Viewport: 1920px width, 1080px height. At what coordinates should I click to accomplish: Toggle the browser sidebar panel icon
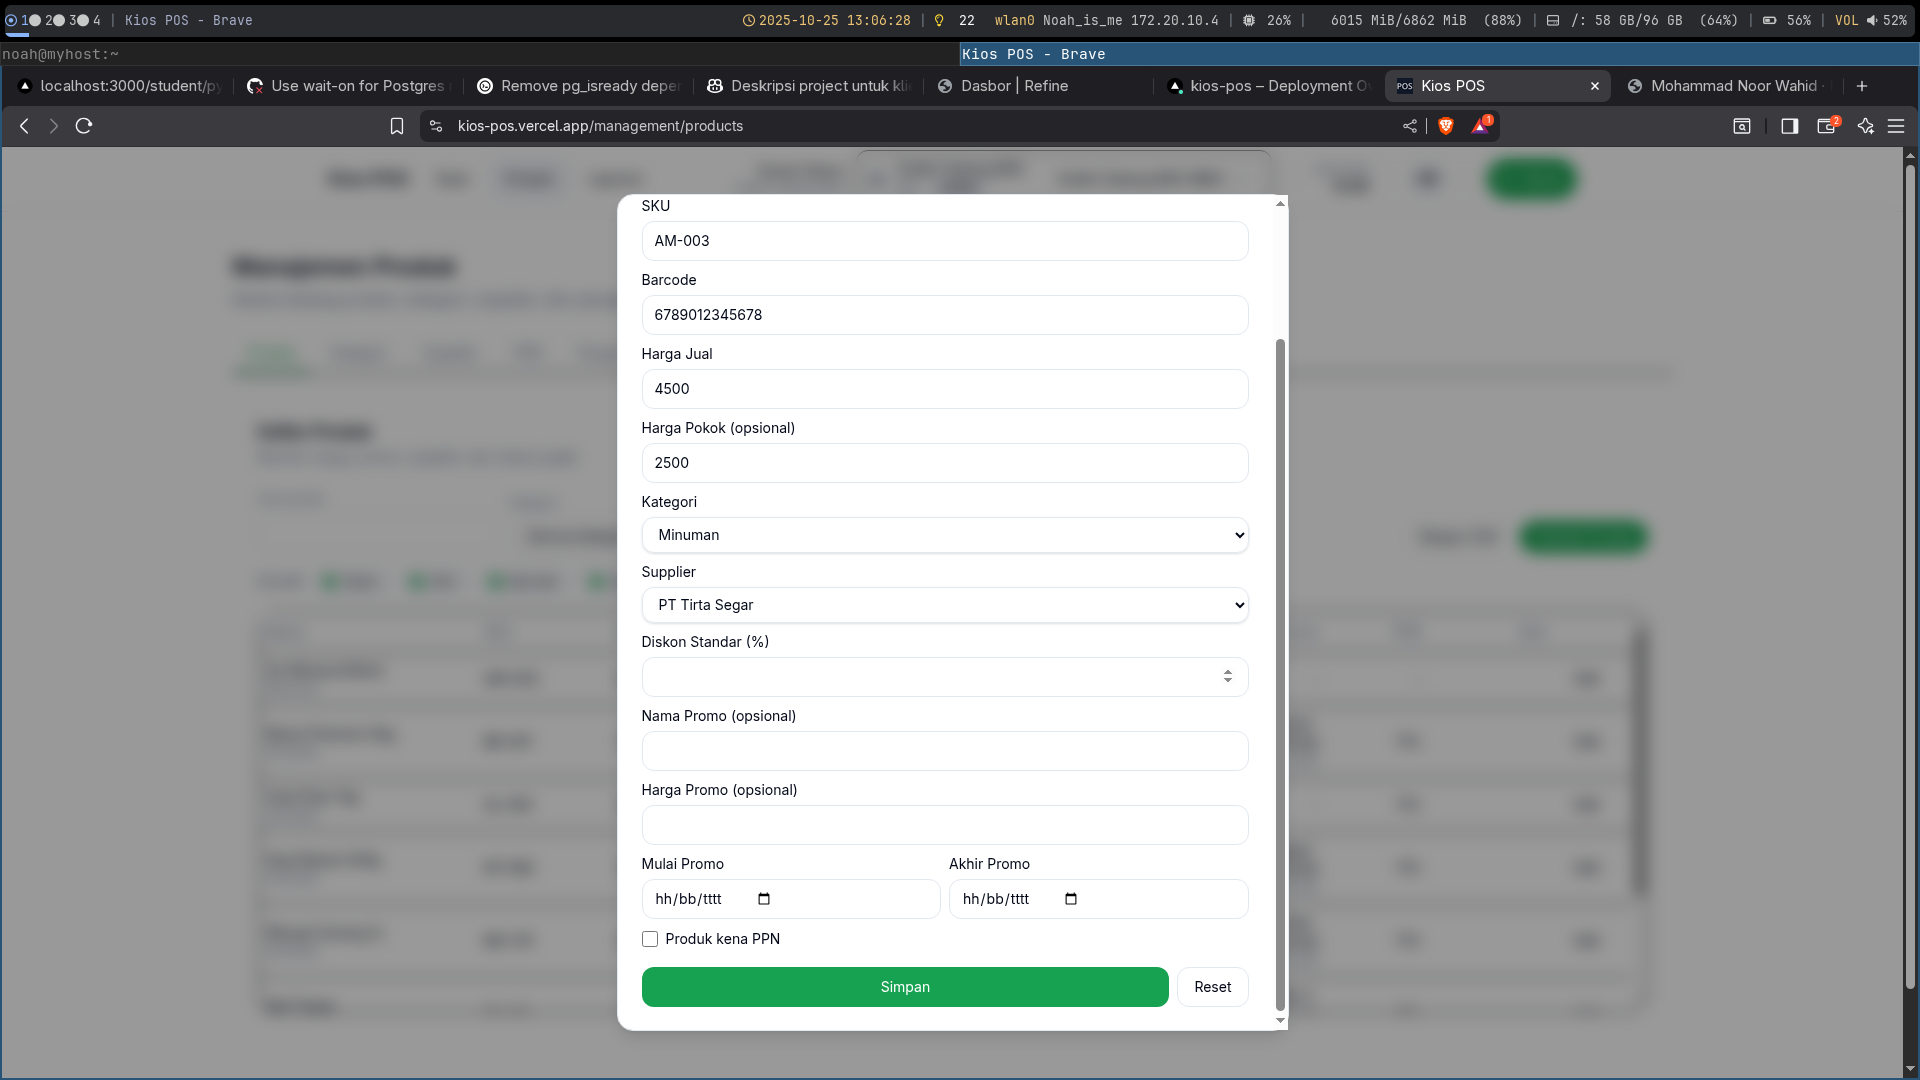point(1790,126)
